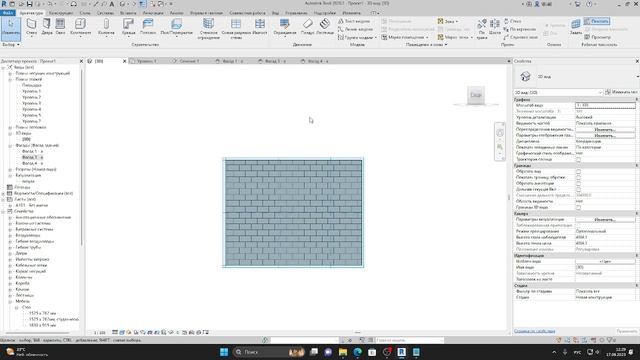Click Изменить button for Переопределения видимости
This screenshot has height=360, width=640.
pos(605,130)
